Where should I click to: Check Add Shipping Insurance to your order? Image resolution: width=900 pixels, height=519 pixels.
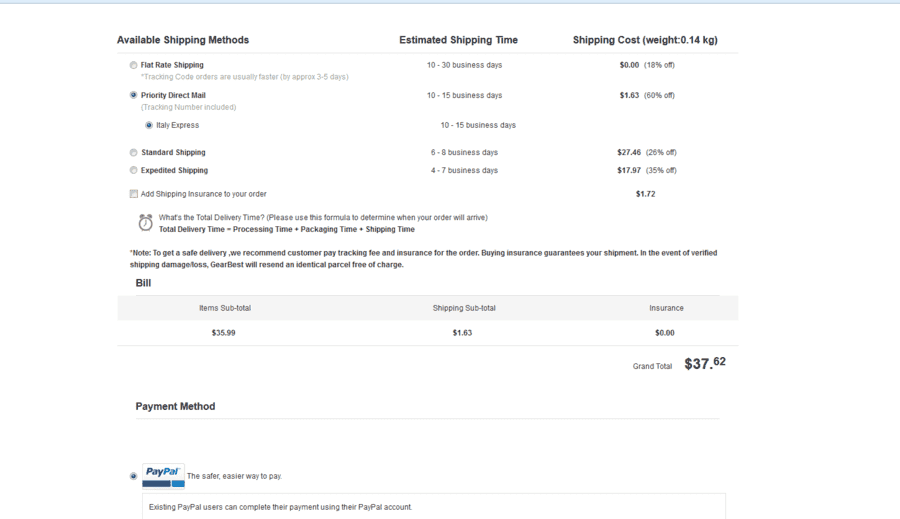tap(134, 194)
